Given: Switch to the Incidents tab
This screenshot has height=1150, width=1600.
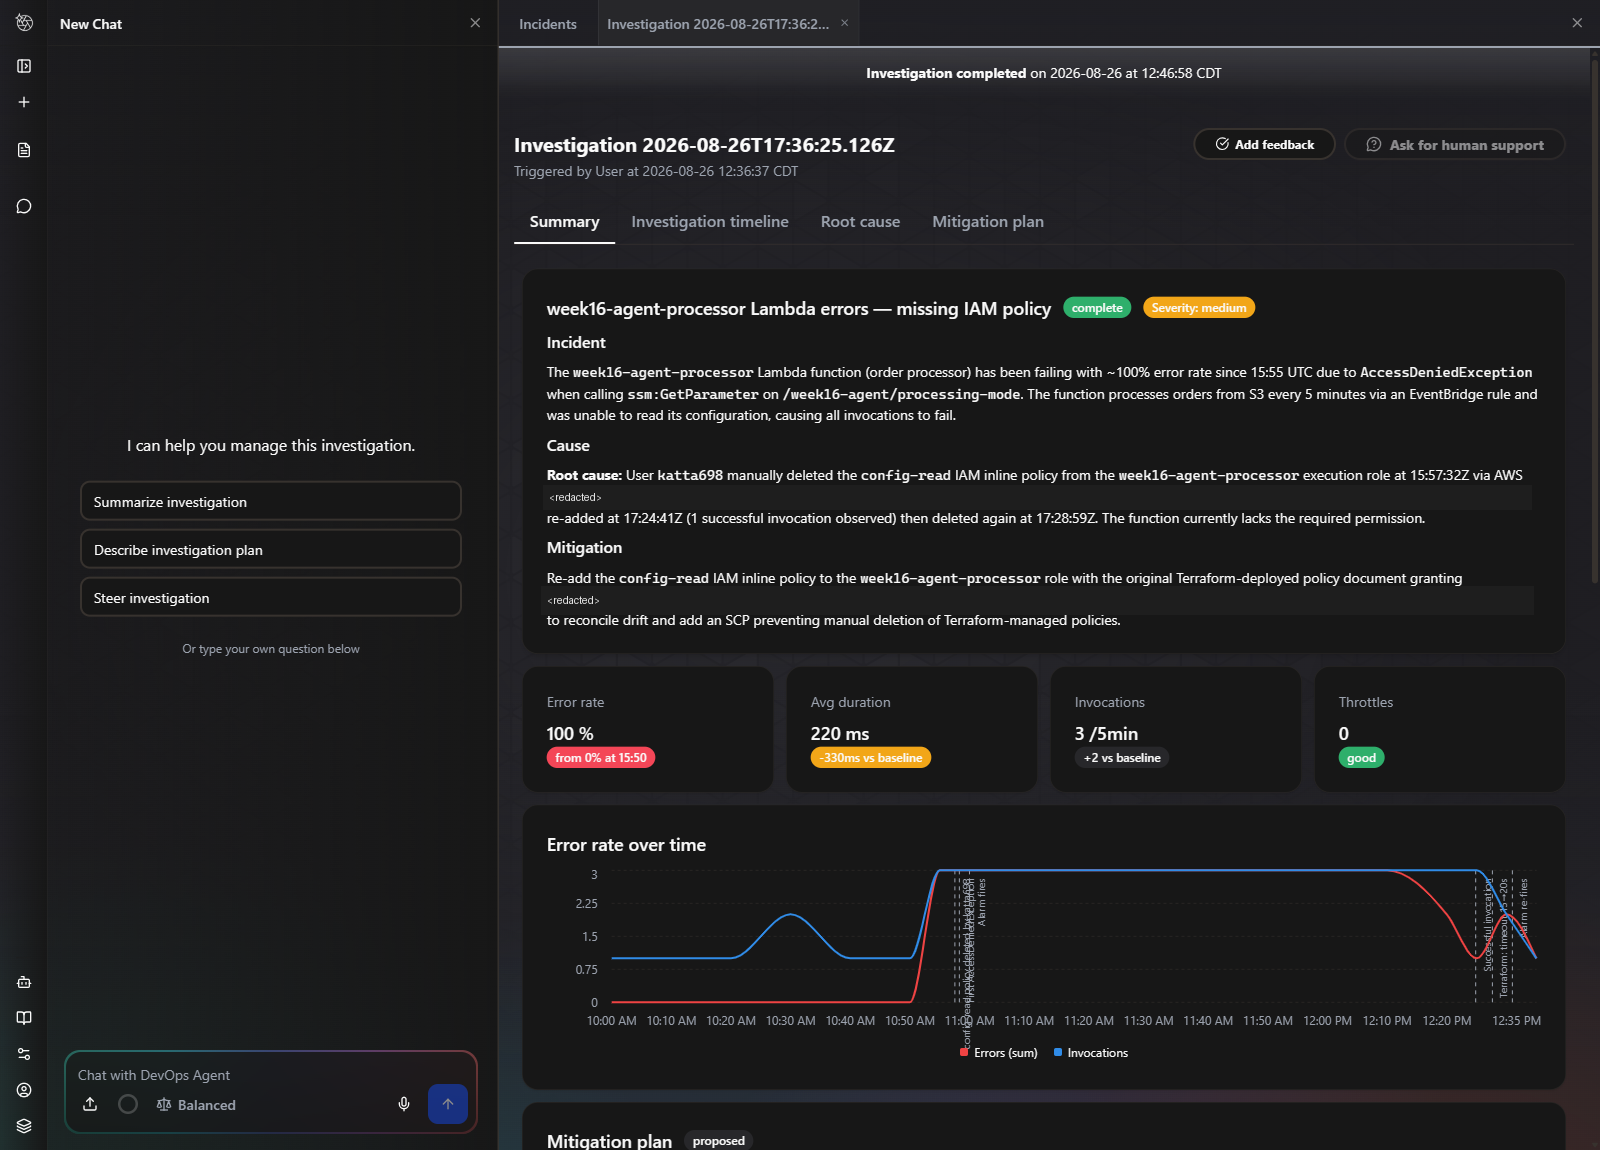Looking at the screenshot, I should [548, 24].
